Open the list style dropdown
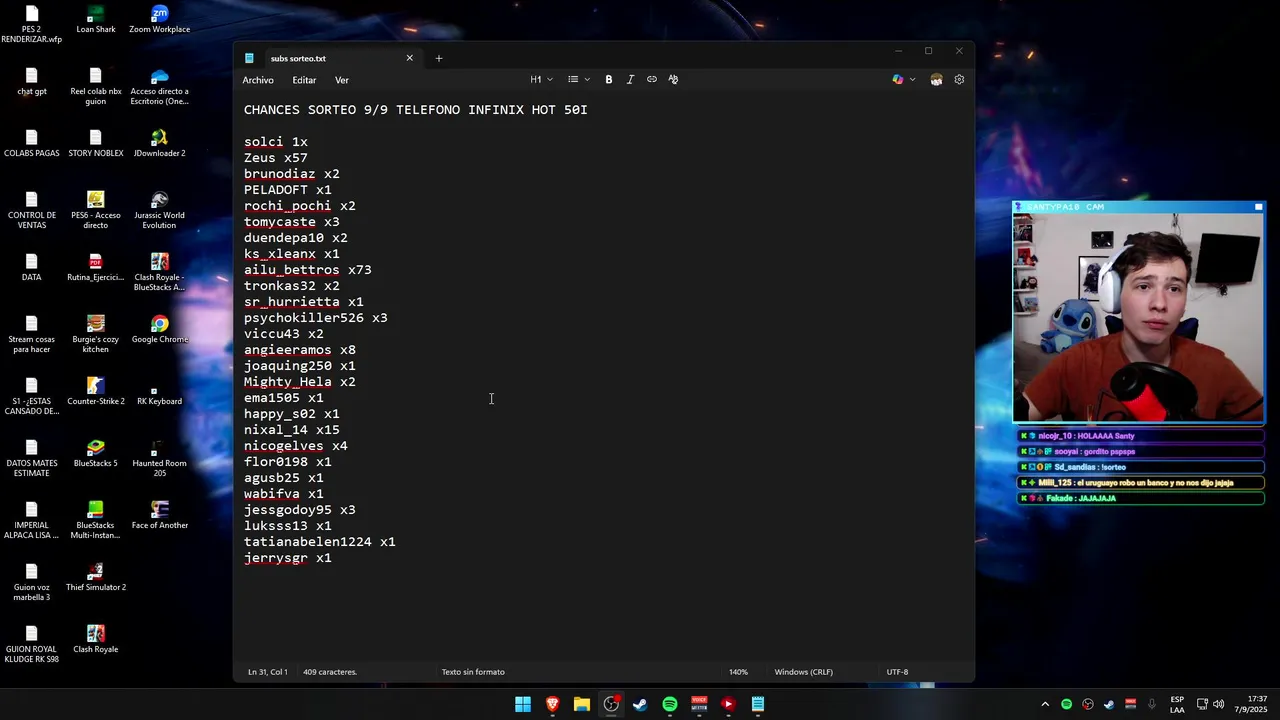 coord(578,80)
